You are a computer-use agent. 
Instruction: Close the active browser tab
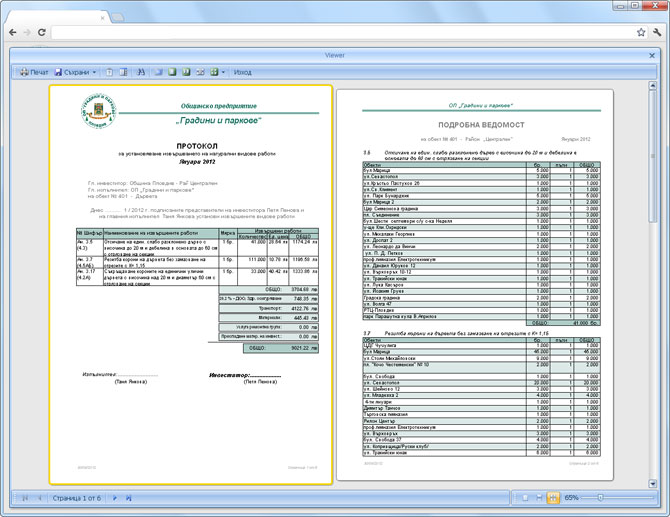[x=103, y=18]
